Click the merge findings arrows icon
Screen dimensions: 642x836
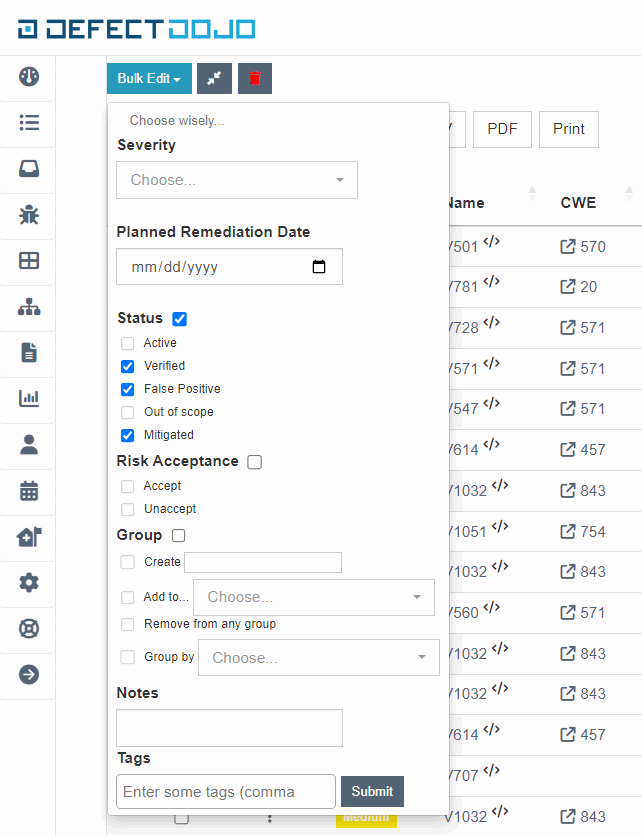pyautogui.click(x=214, y=78)
